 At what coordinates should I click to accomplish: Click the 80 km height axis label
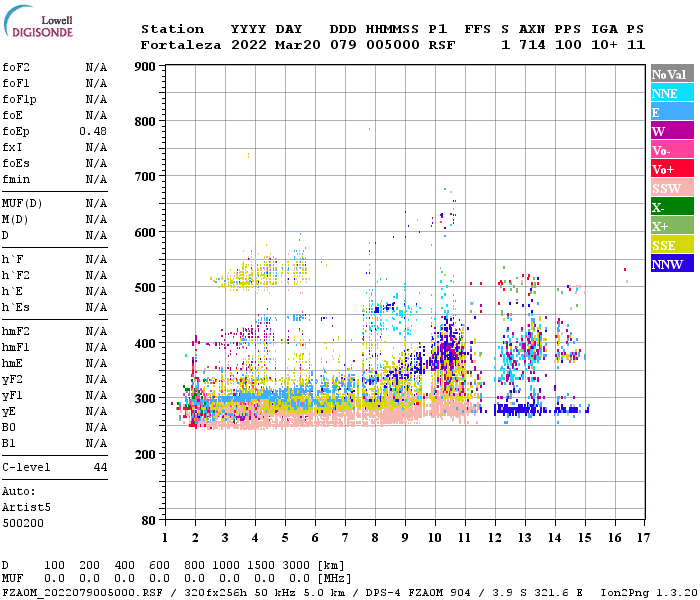coord(149,521)
